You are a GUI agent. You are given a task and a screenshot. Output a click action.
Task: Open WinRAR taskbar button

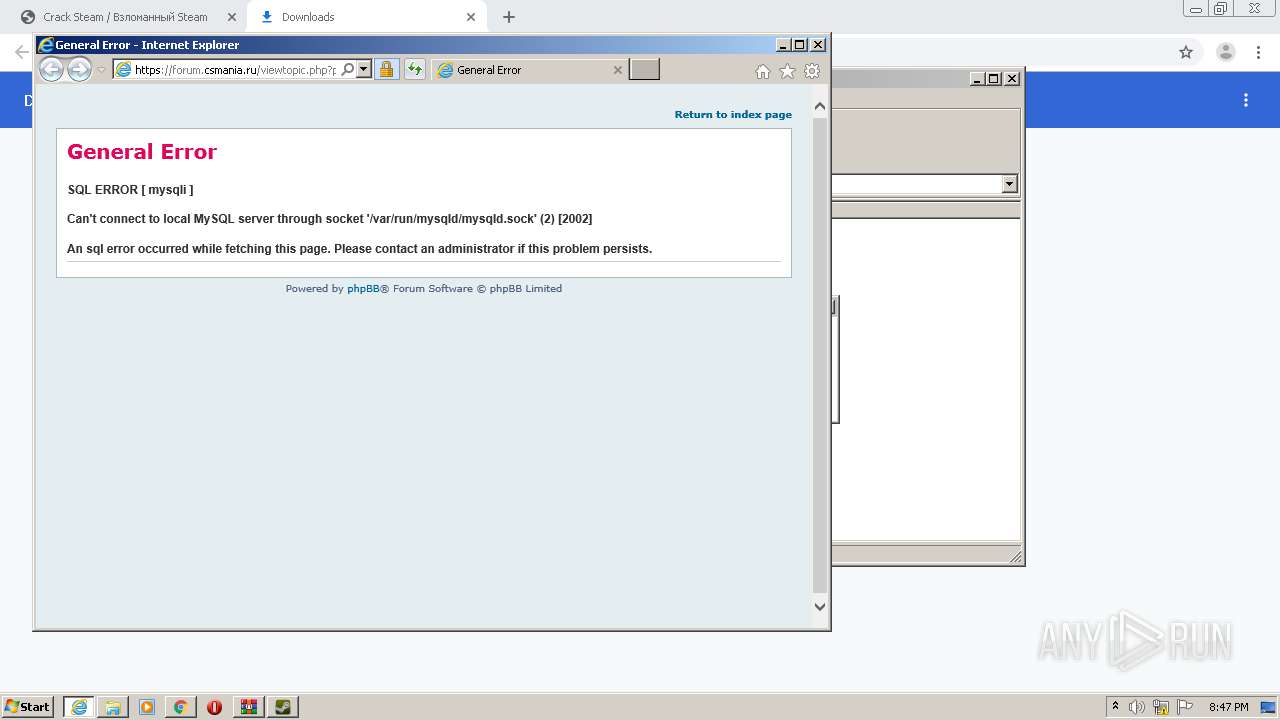click(x=249, y=707)
